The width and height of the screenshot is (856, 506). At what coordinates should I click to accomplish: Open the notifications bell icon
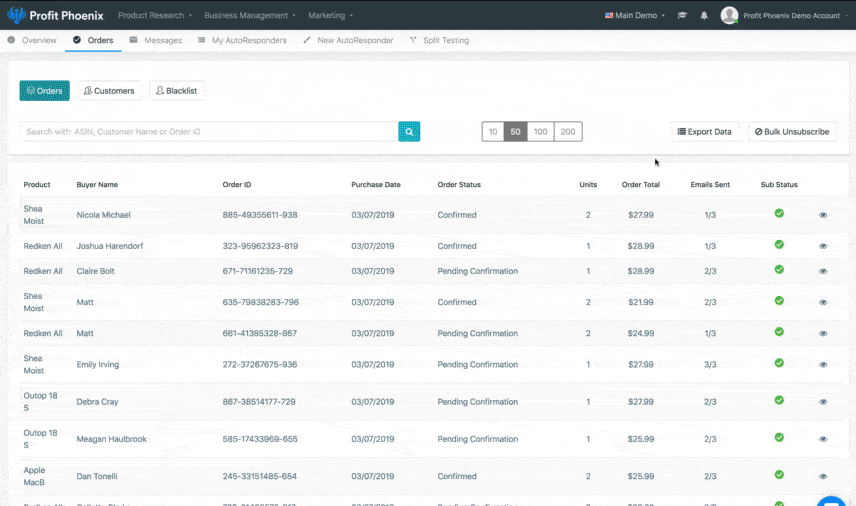pyautogui.click(x=704, y=16)
